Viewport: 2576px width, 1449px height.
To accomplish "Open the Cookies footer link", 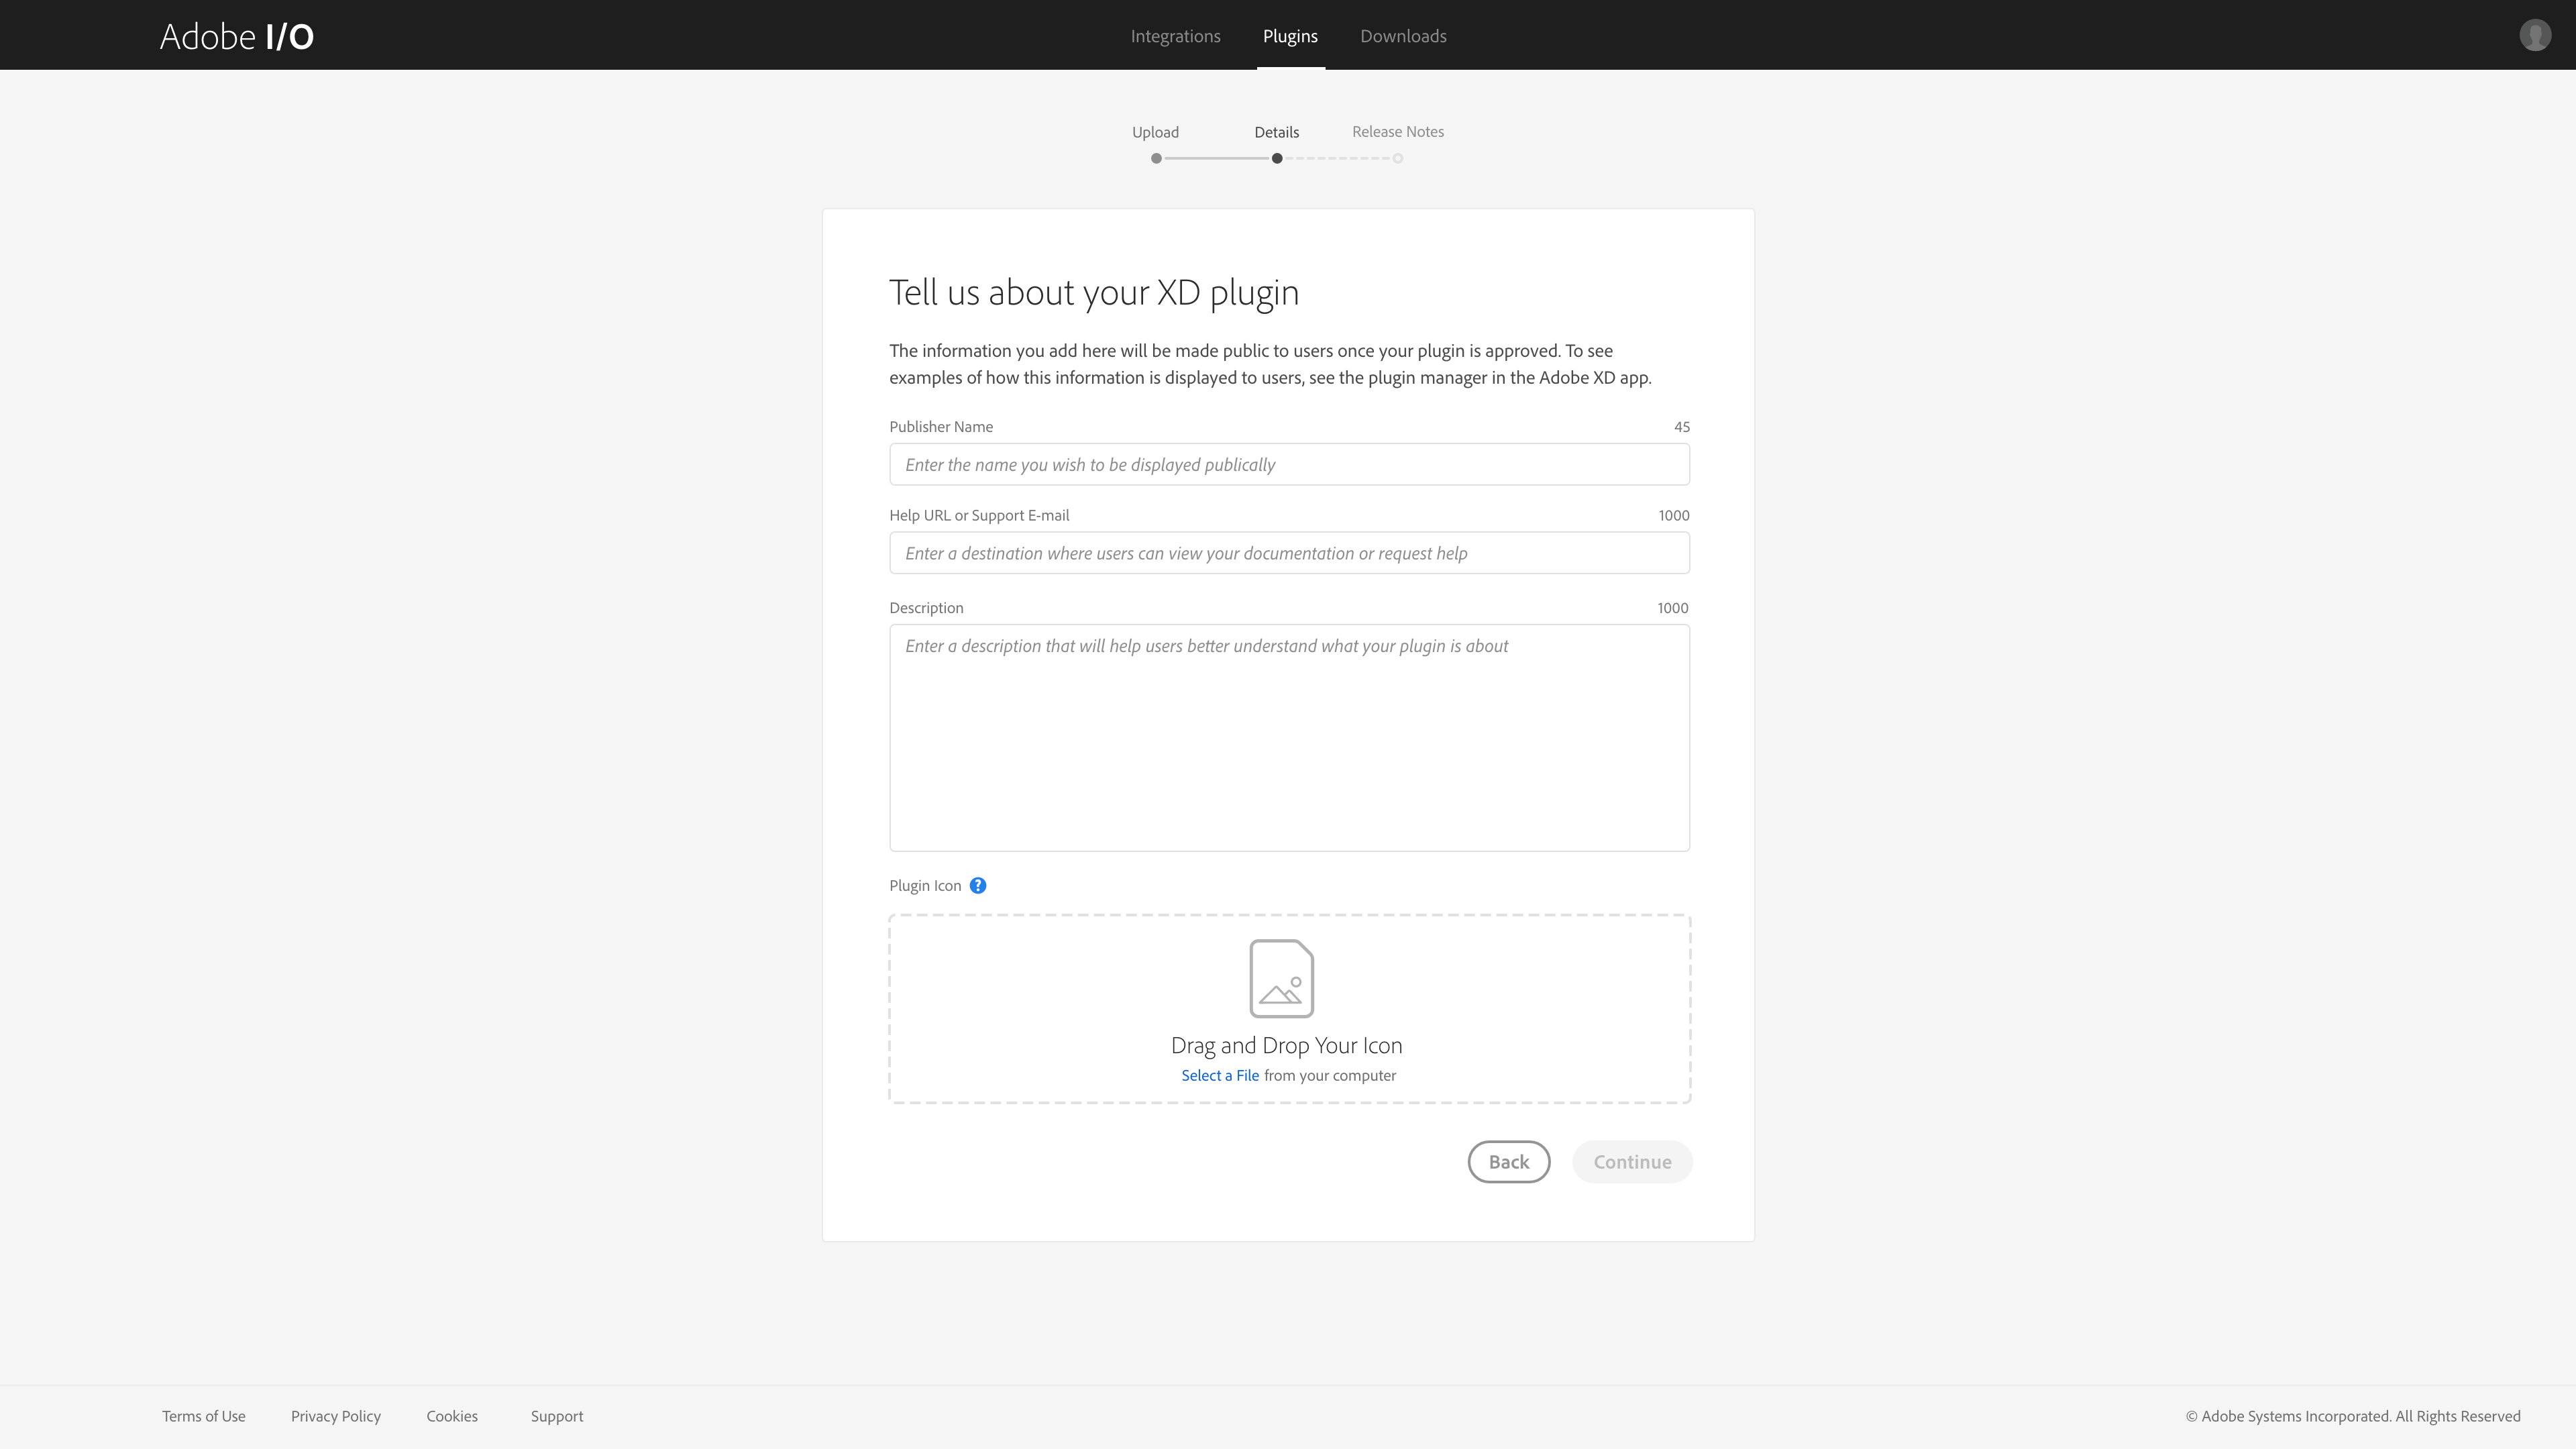I will [x=452, y=1416].
